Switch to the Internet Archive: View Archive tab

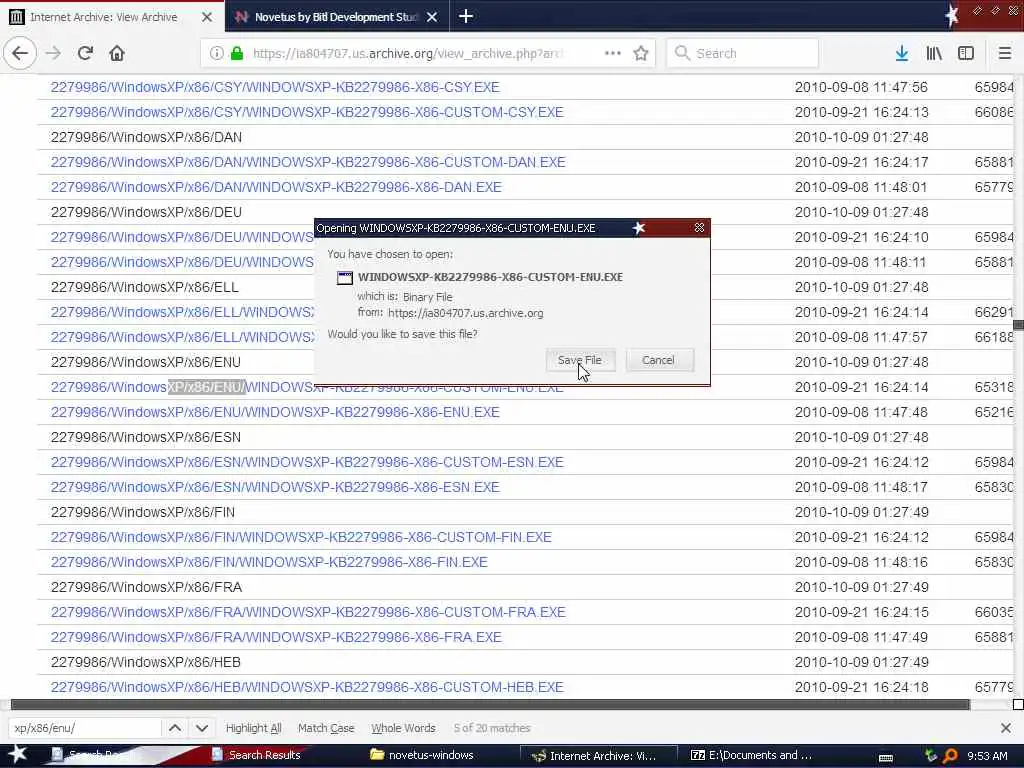112,17
